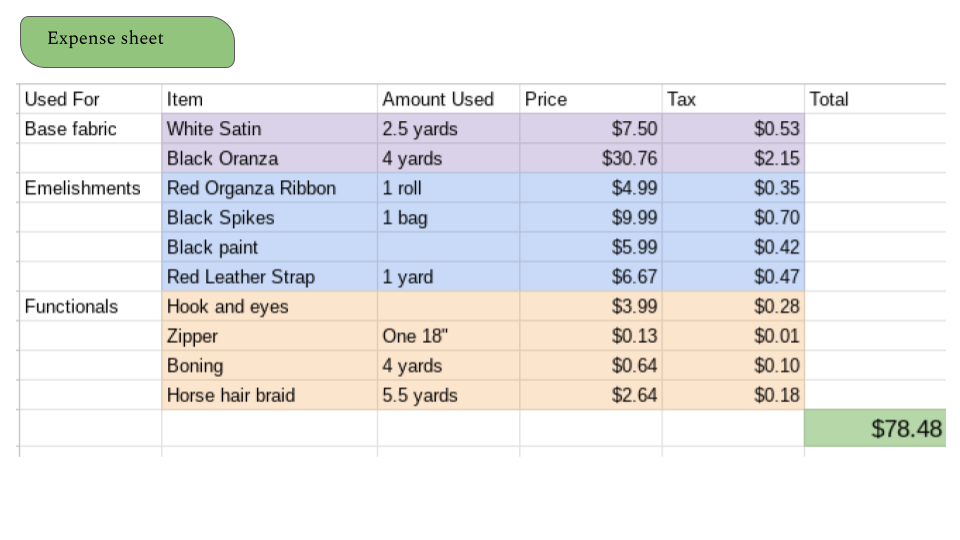Select the Amount Used header cell
Screen dimensions: 960x540
click(x=448, y=99)
